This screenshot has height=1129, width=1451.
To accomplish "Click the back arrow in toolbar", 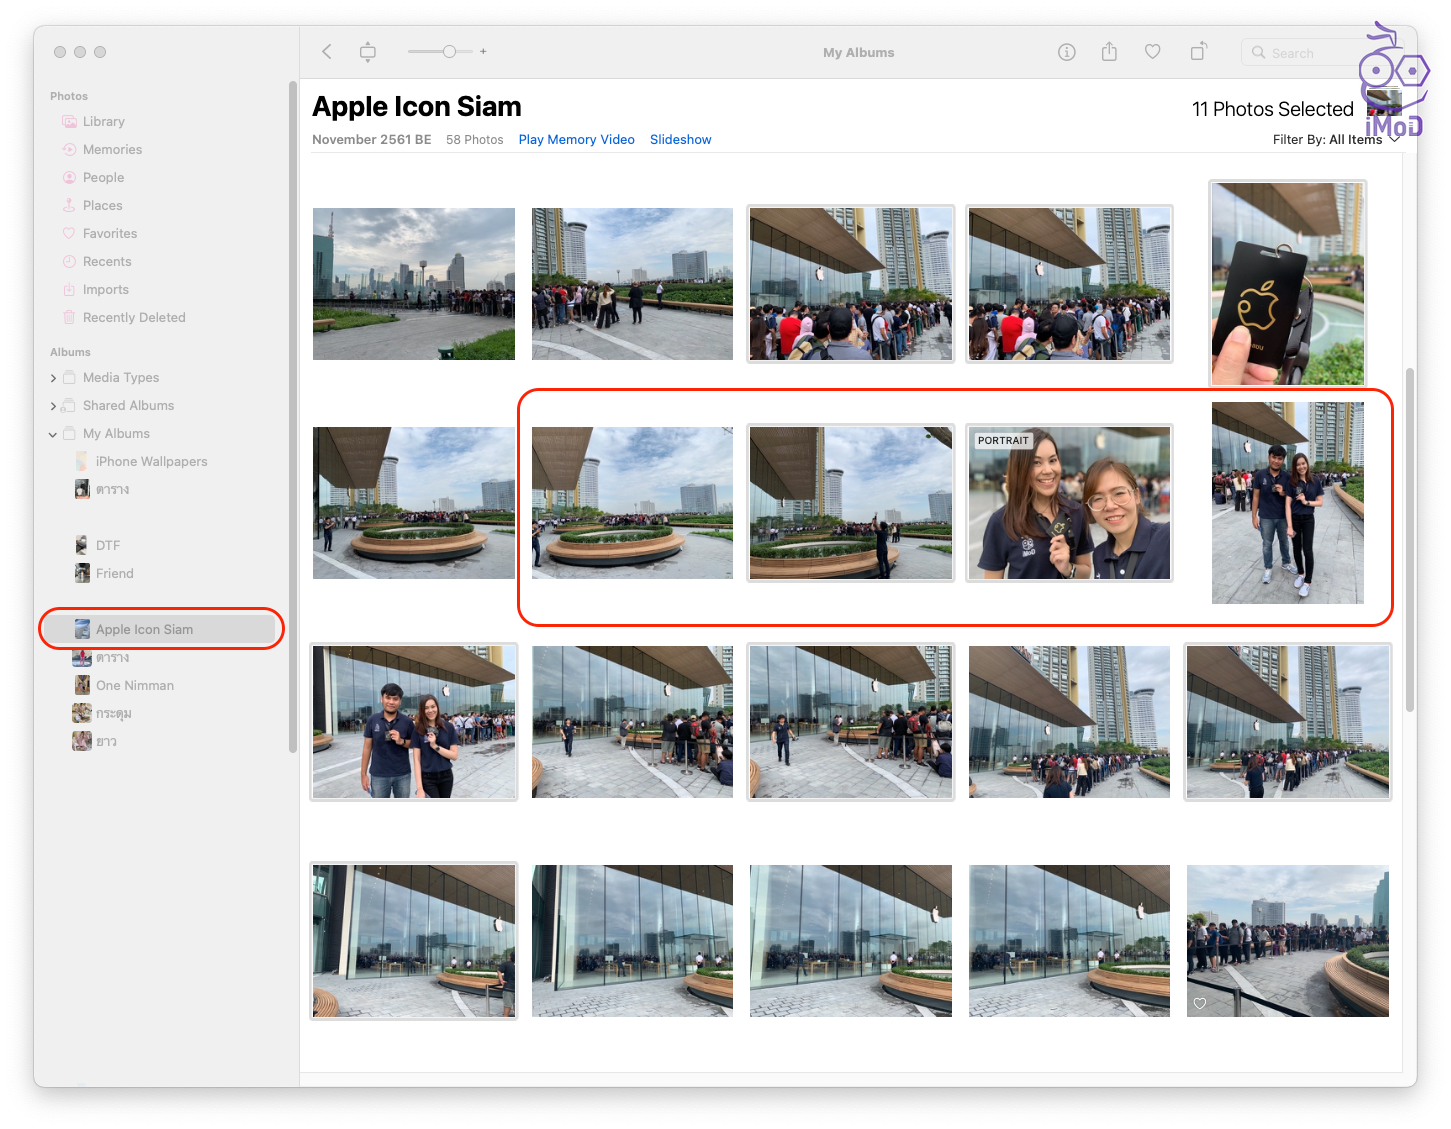I will coord(327,52).
